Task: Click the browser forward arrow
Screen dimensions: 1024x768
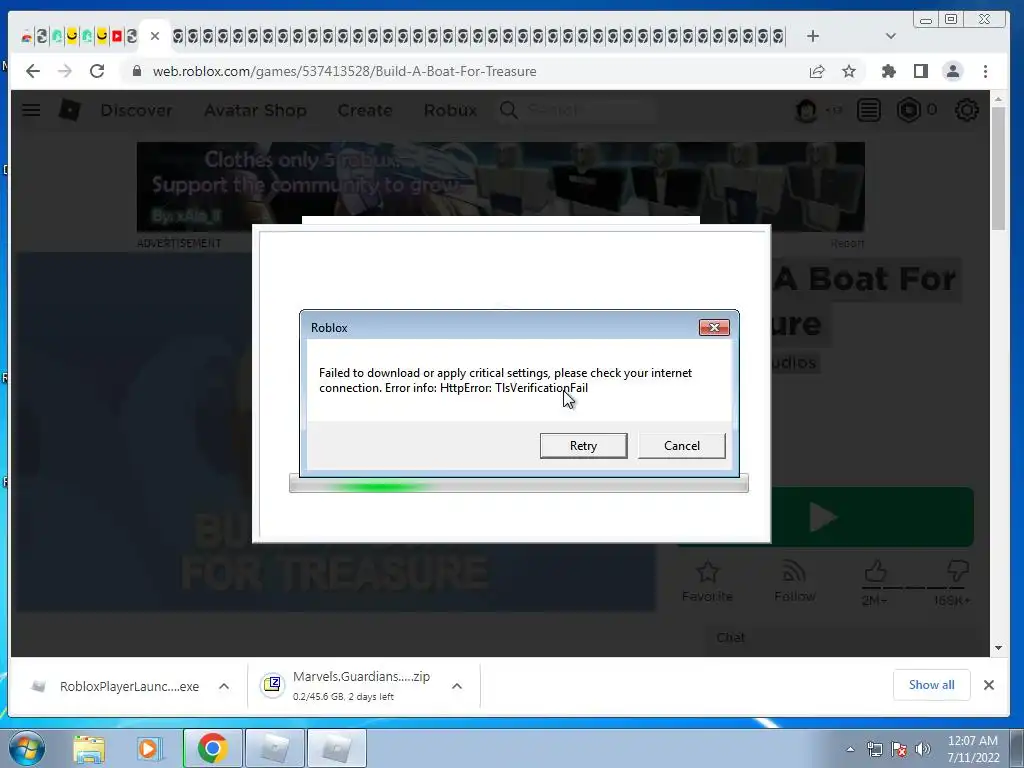Action: [65, 71]
